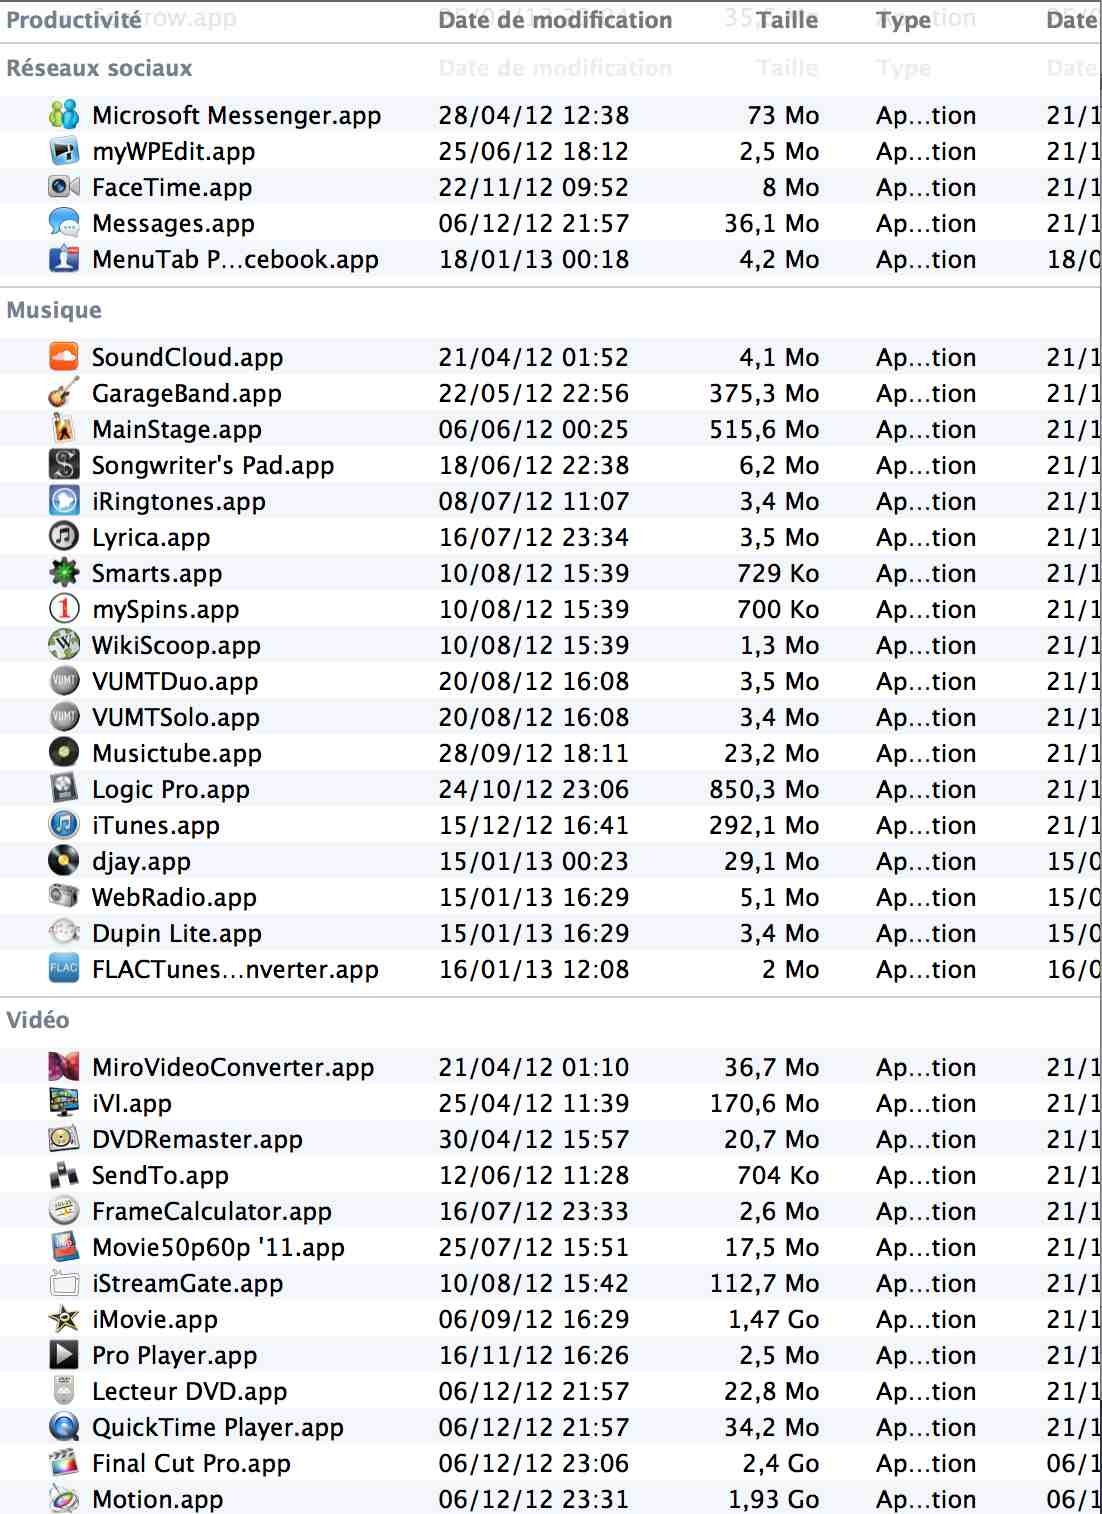Viewport: 1102px width, 1514px height.
Task: Click the 850,3 Mo size value
Action: 764,789
